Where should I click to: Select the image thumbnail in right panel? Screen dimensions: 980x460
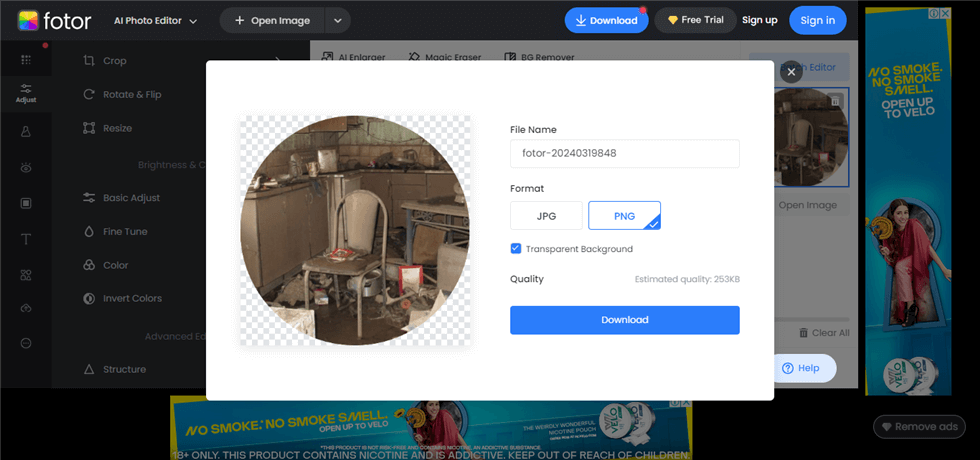pyautogui.click(x=811, y=138)
